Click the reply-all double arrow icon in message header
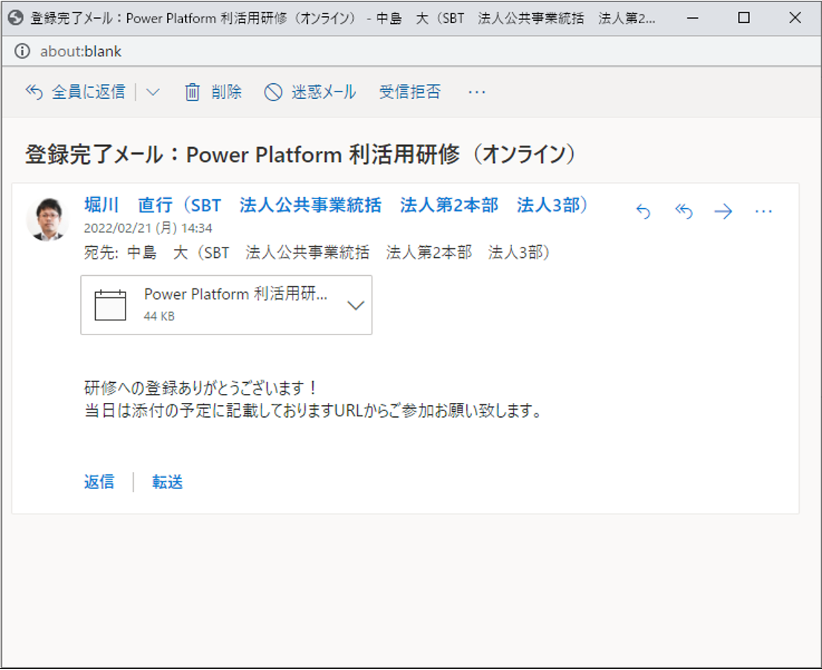 coord(684,211)
